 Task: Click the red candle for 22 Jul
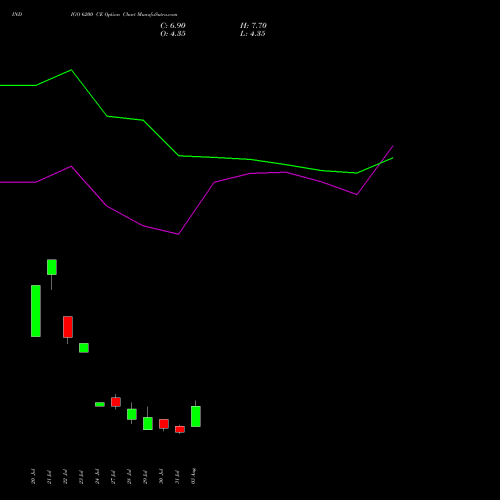(68, 327)
